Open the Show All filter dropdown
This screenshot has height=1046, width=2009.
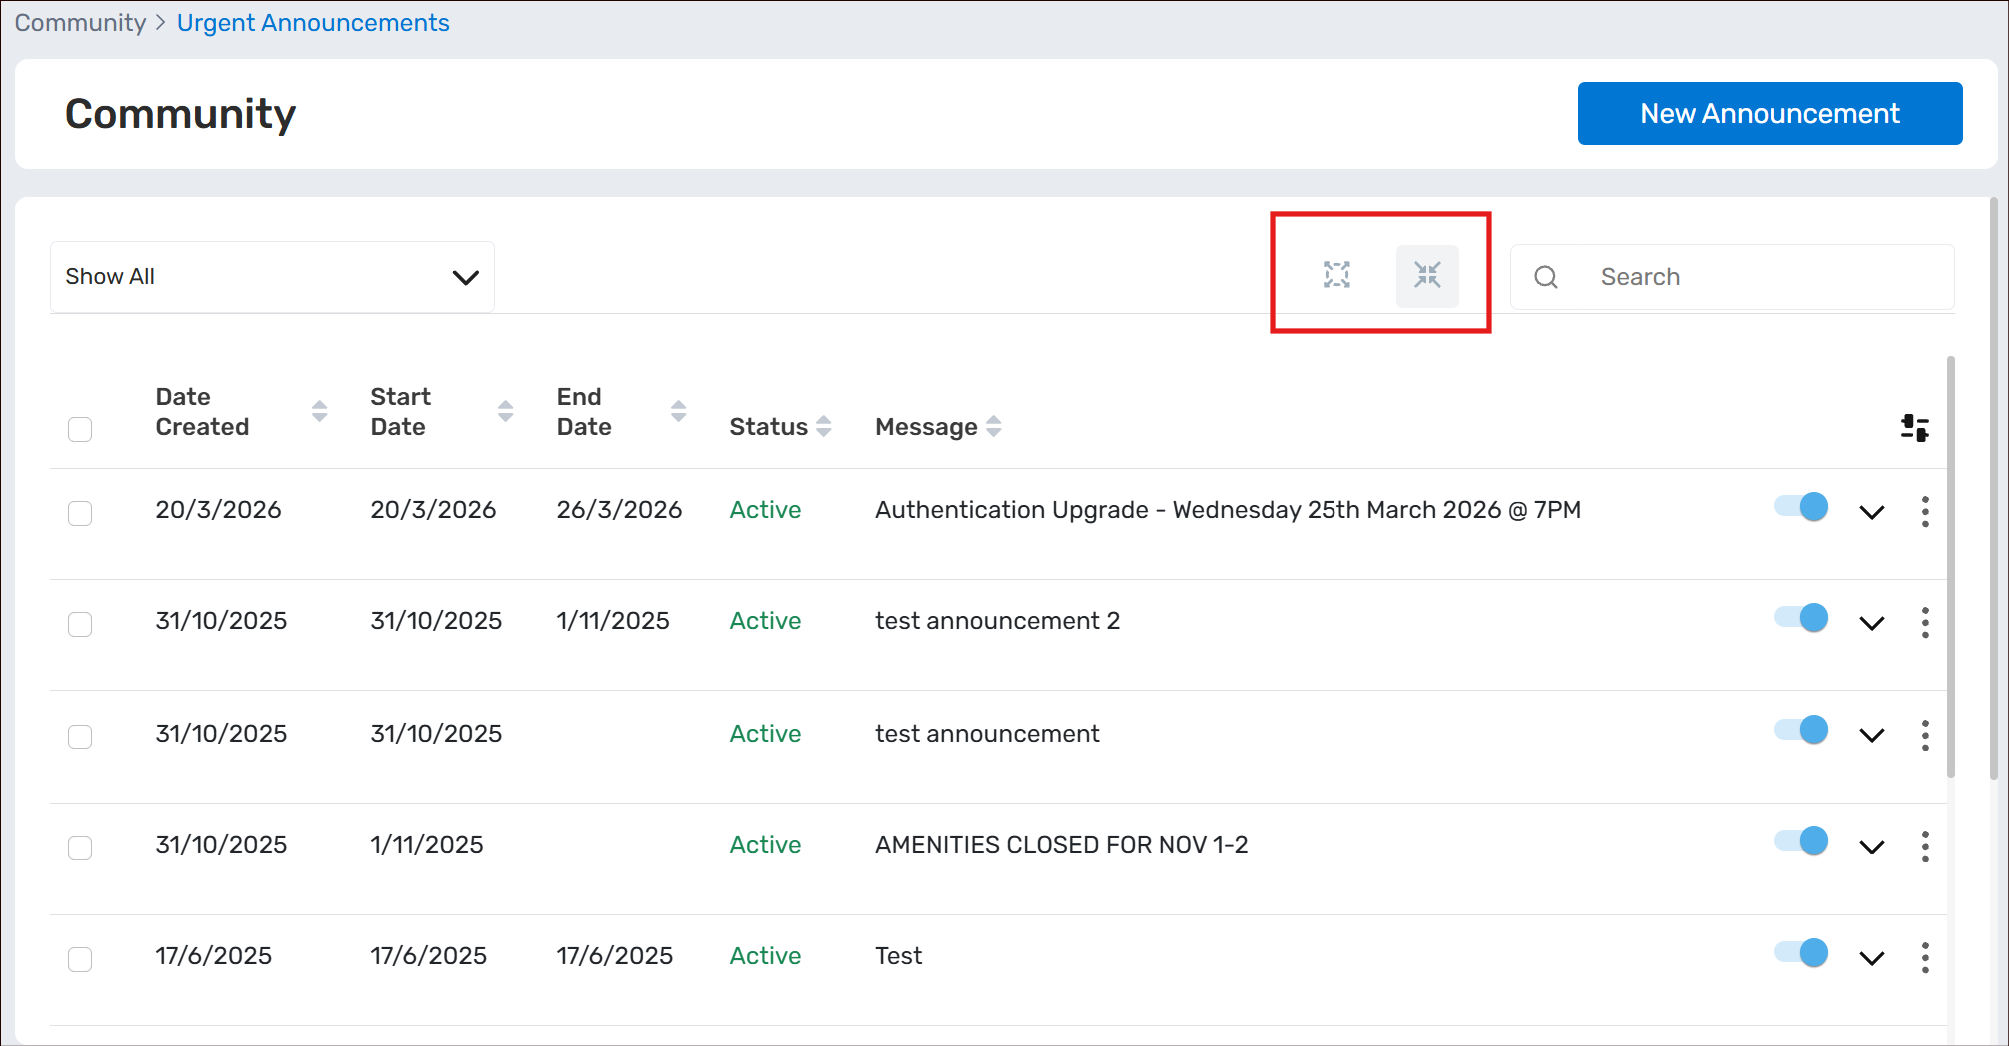[272, 277]
